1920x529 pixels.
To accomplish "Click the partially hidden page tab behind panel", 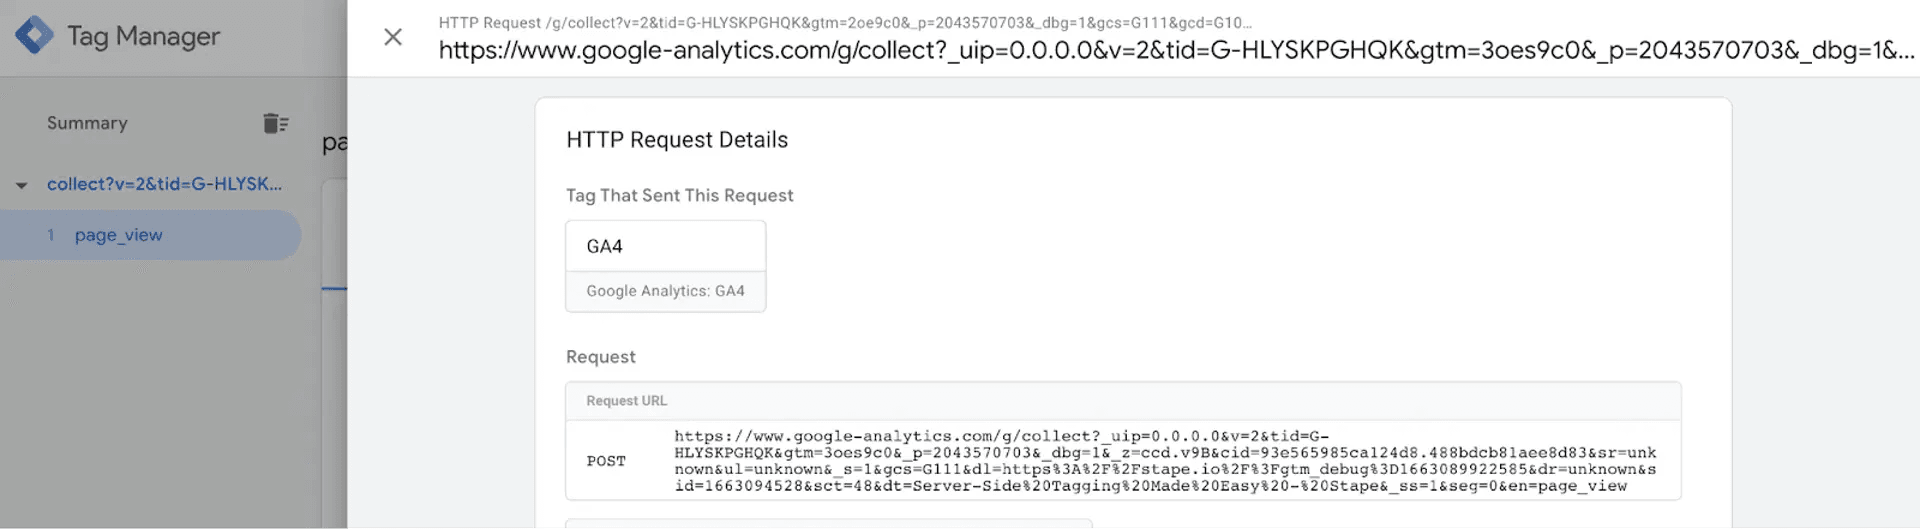I will point(334,142).
